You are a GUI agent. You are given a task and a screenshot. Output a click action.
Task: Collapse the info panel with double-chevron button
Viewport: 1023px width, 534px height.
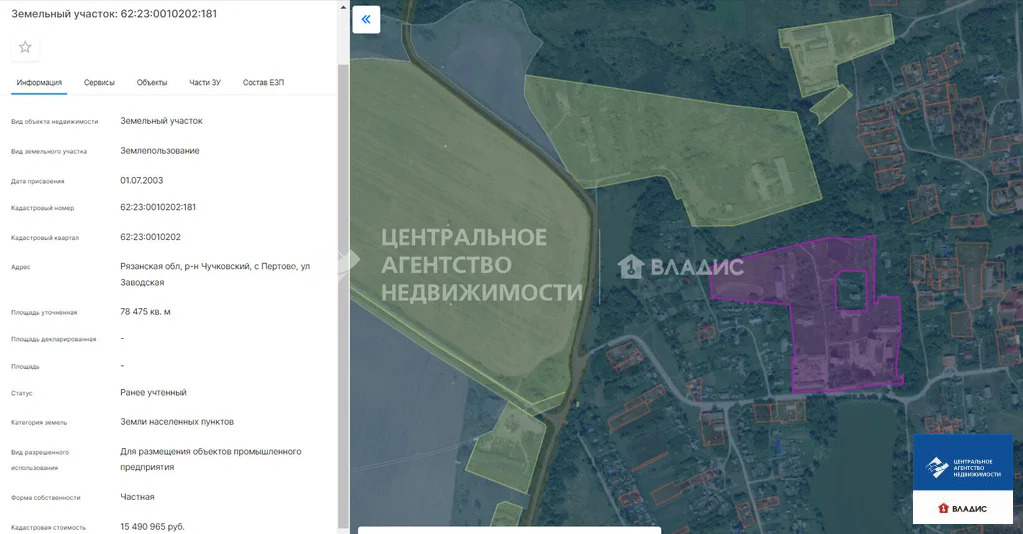pyautogui.click(x=366, y=19)
